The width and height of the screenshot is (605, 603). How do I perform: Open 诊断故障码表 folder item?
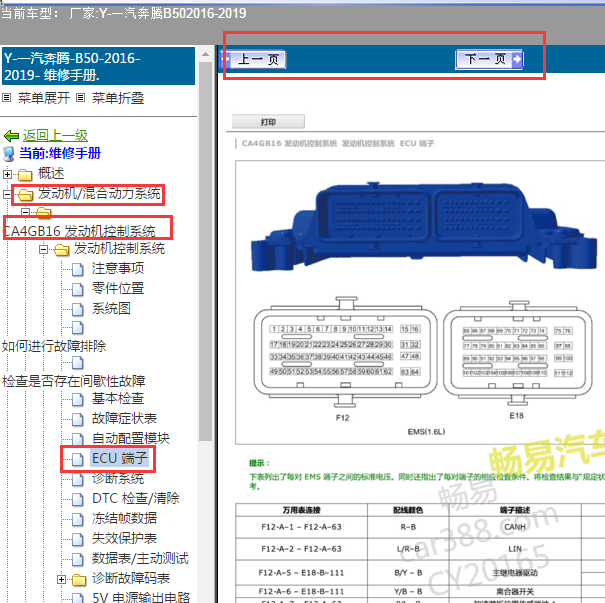point(131,578)
